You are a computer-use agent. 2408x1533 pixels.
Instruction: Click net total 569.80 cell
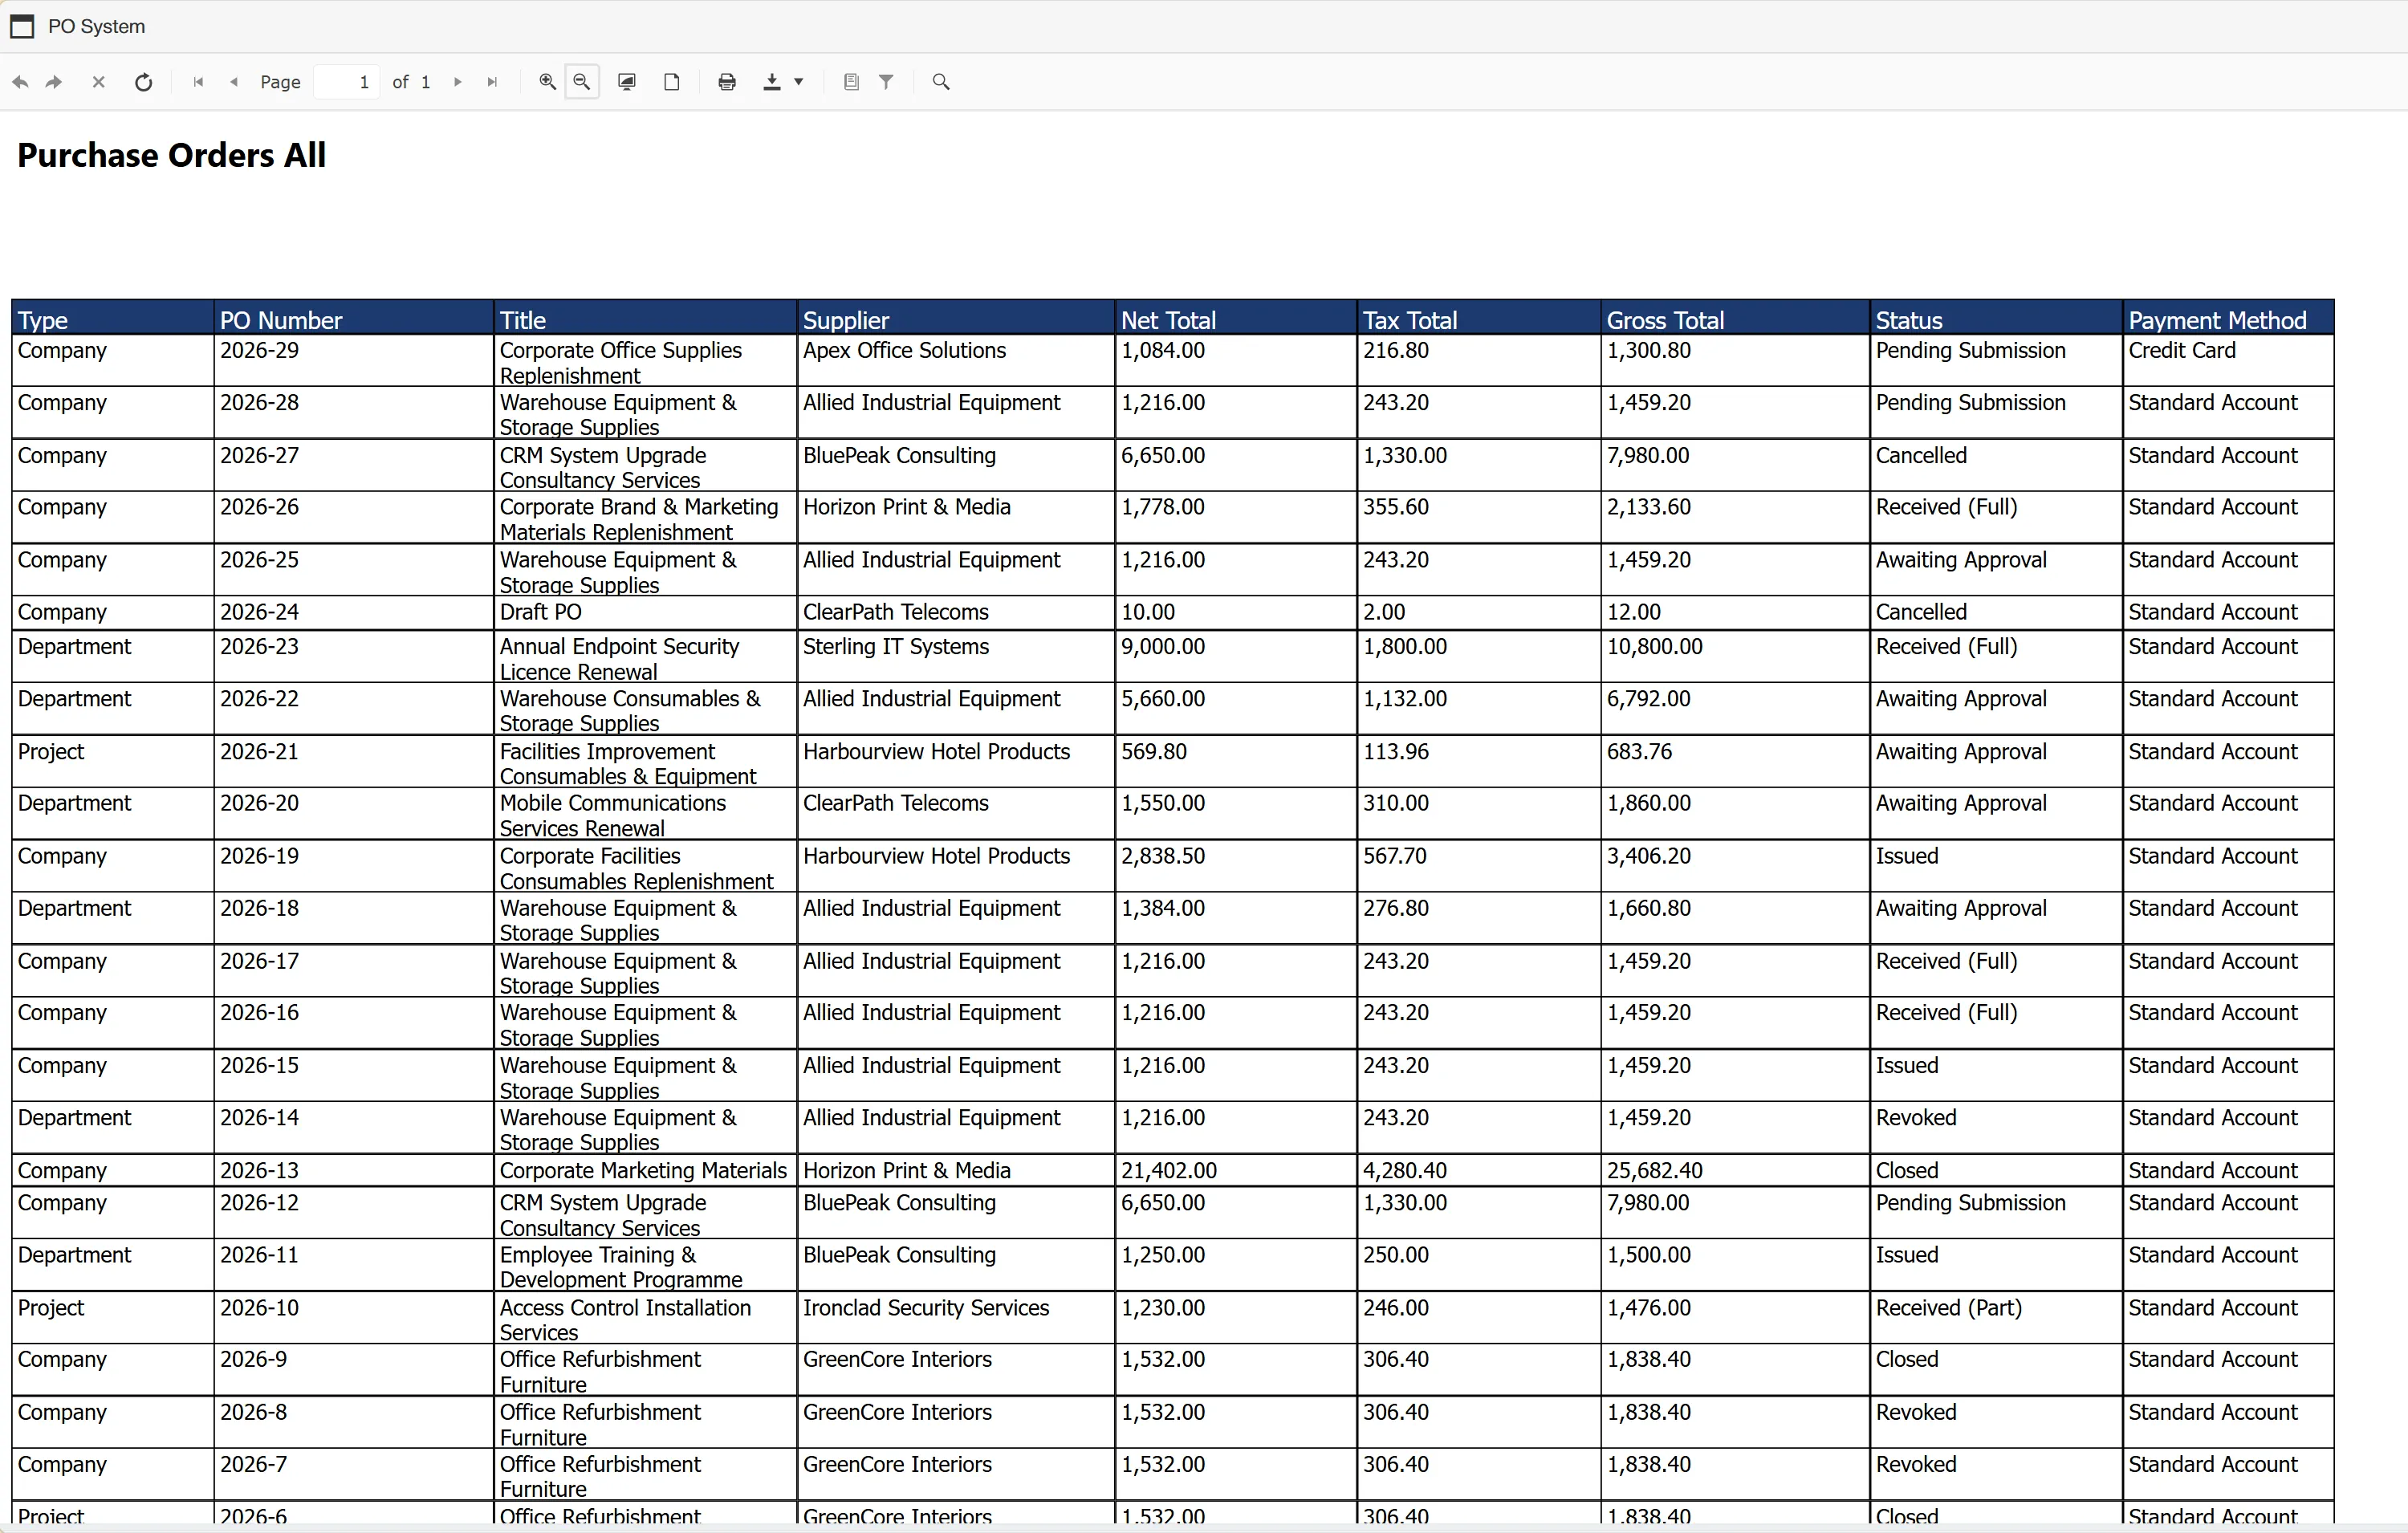click(x=1236, y=761)
